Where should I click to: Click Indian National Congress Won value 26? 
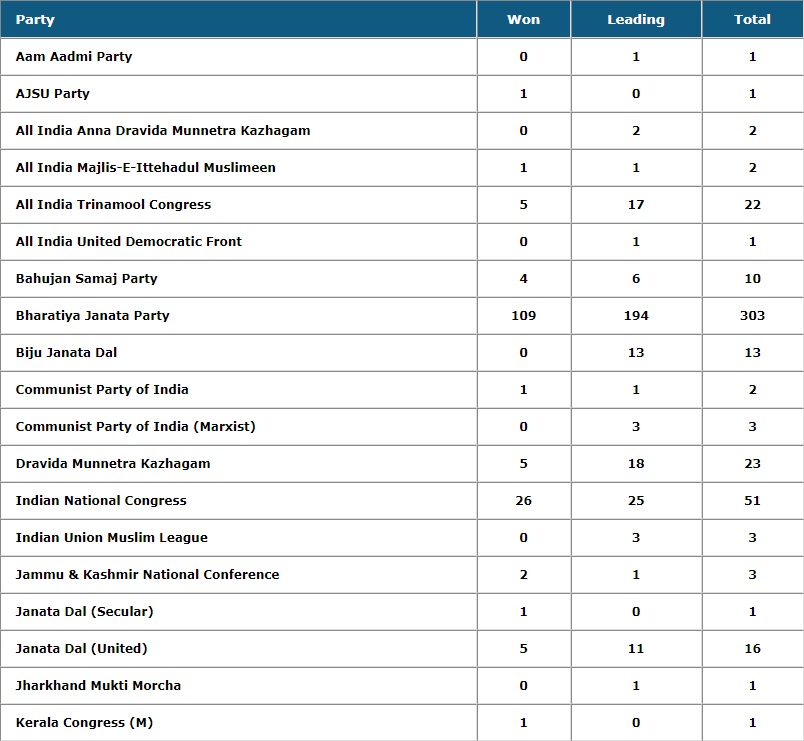(x=524, y=500)
